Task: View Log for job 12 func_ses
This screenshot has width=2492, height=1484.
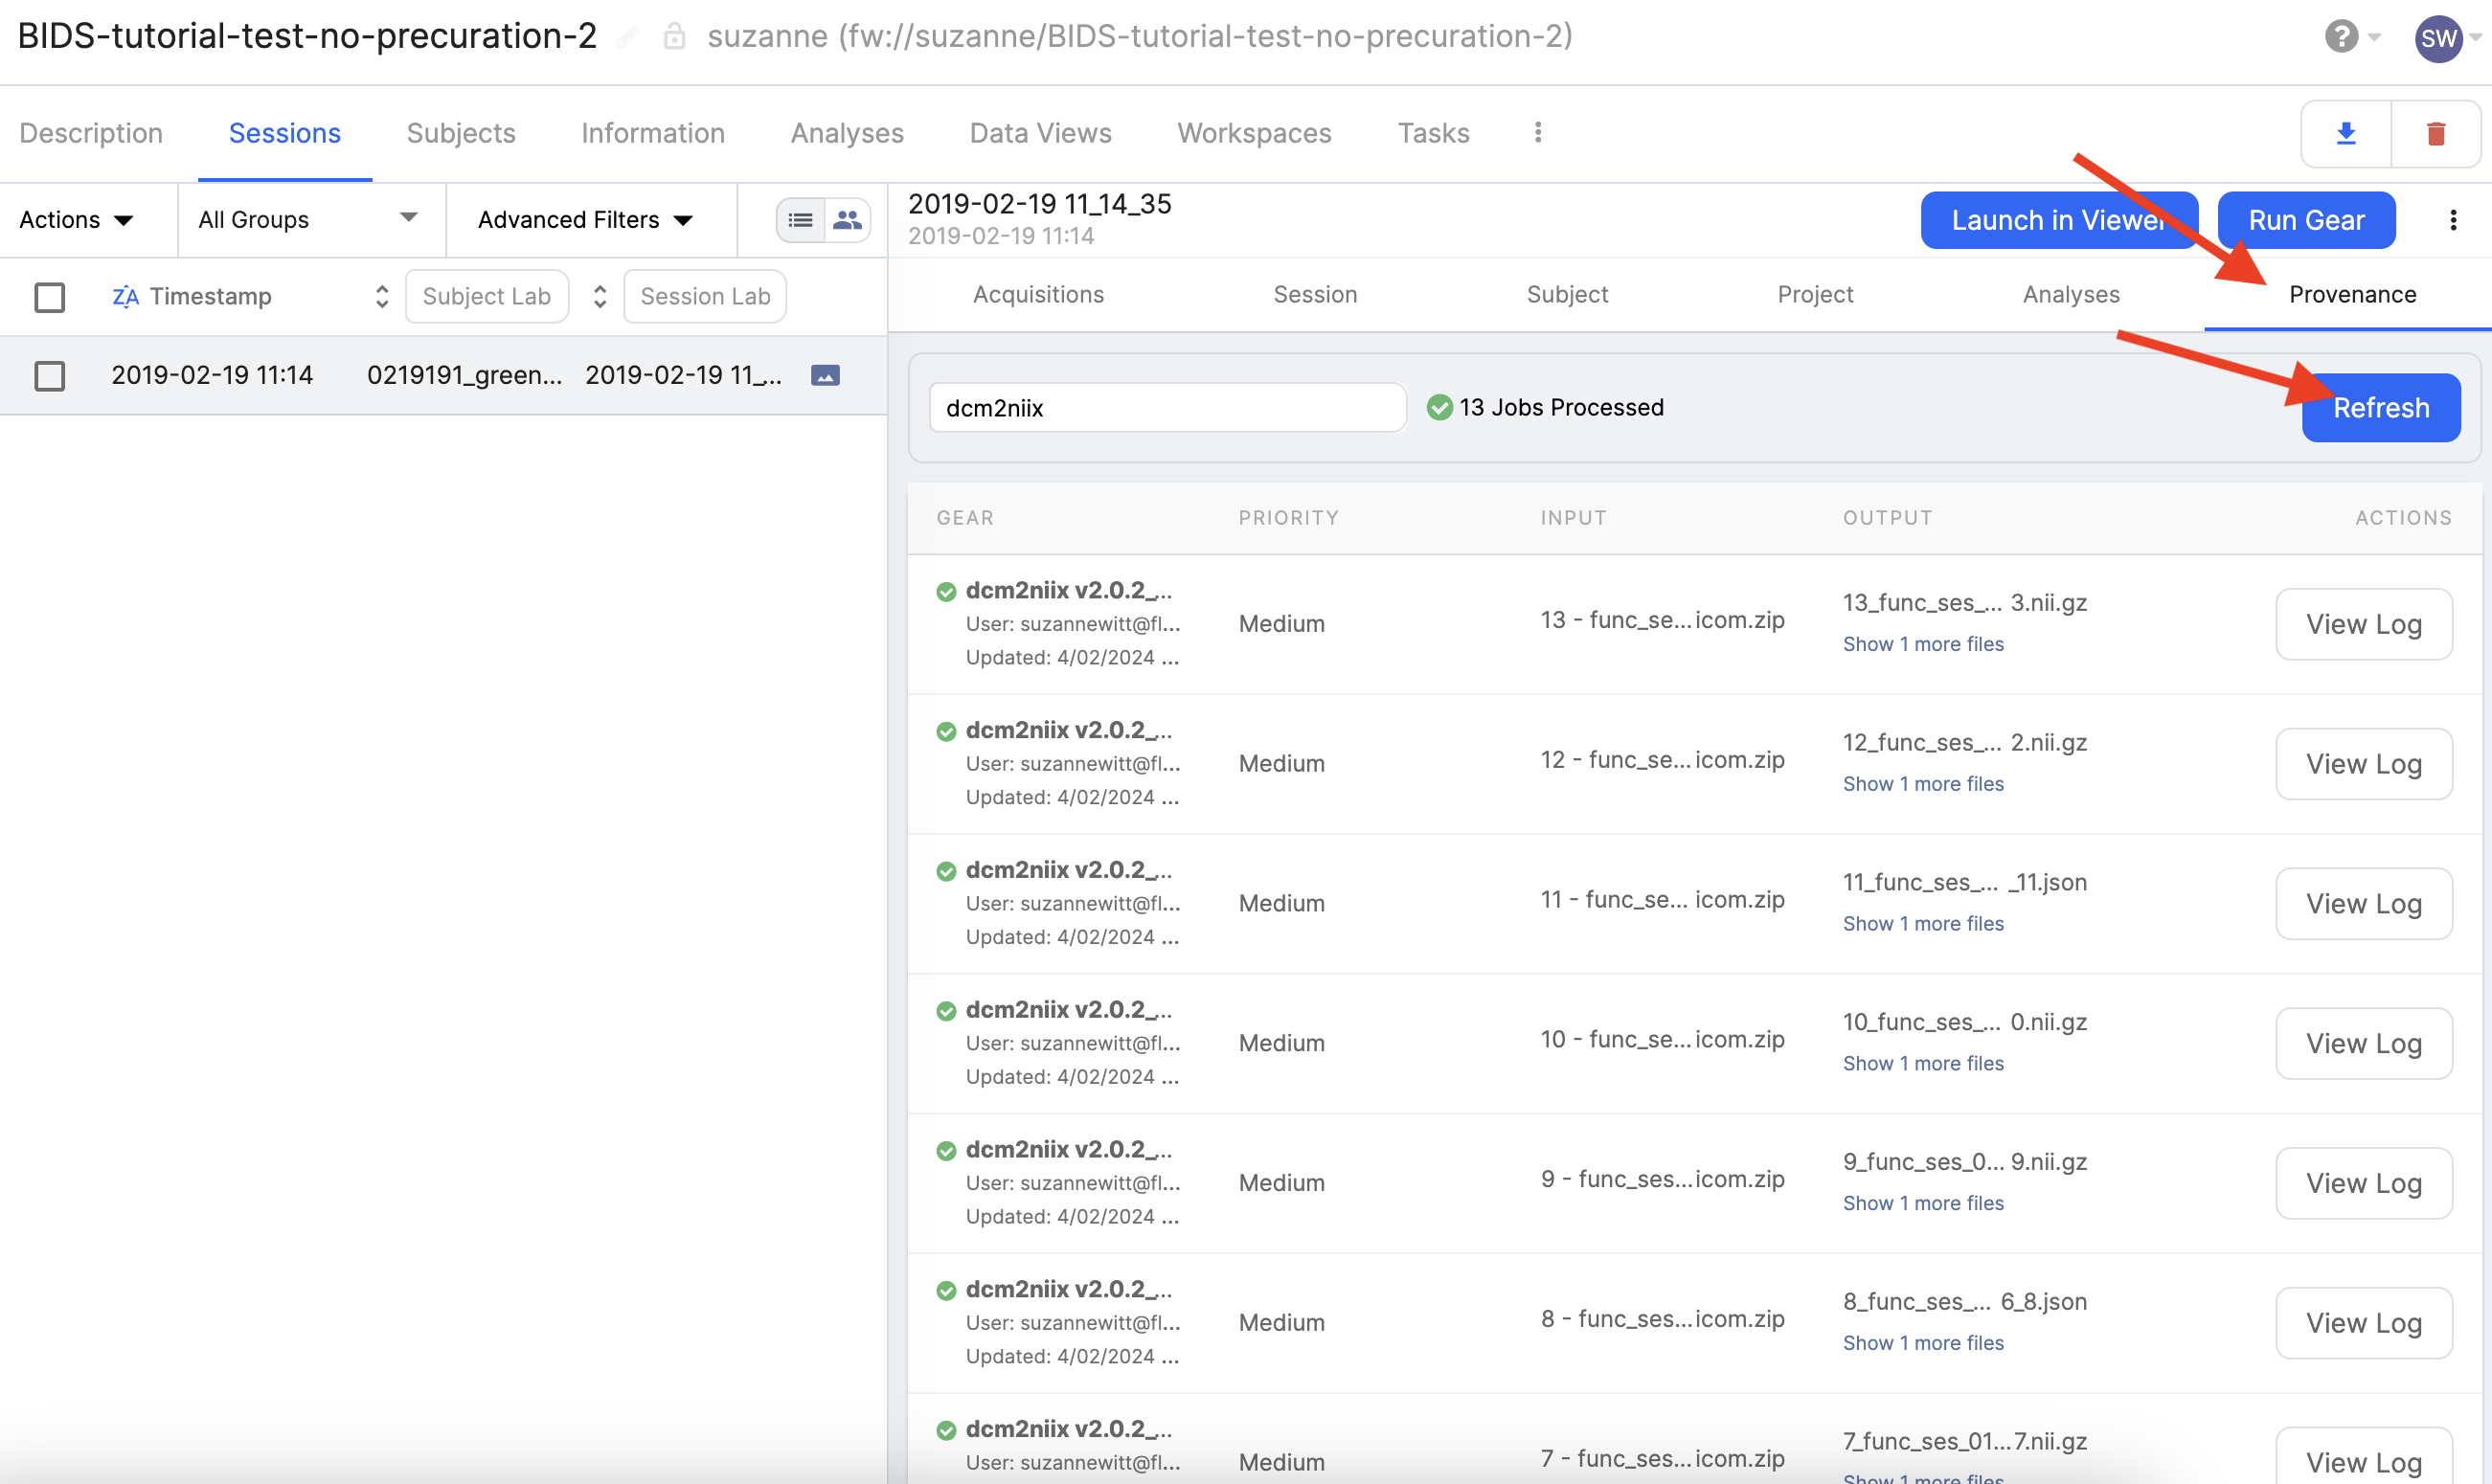Action: click(2364, 764)
